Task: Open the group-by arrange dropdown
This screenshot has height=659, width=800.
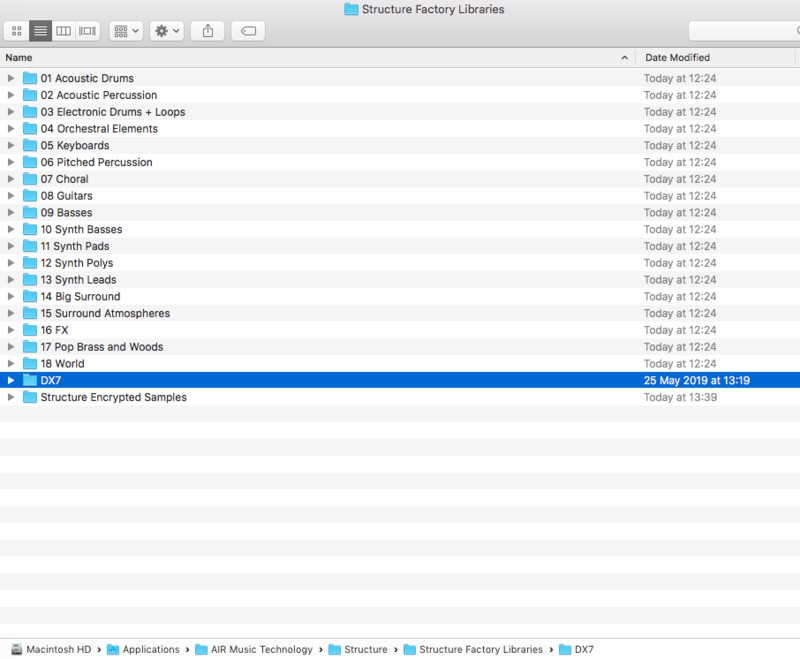Action: [127, 31]
